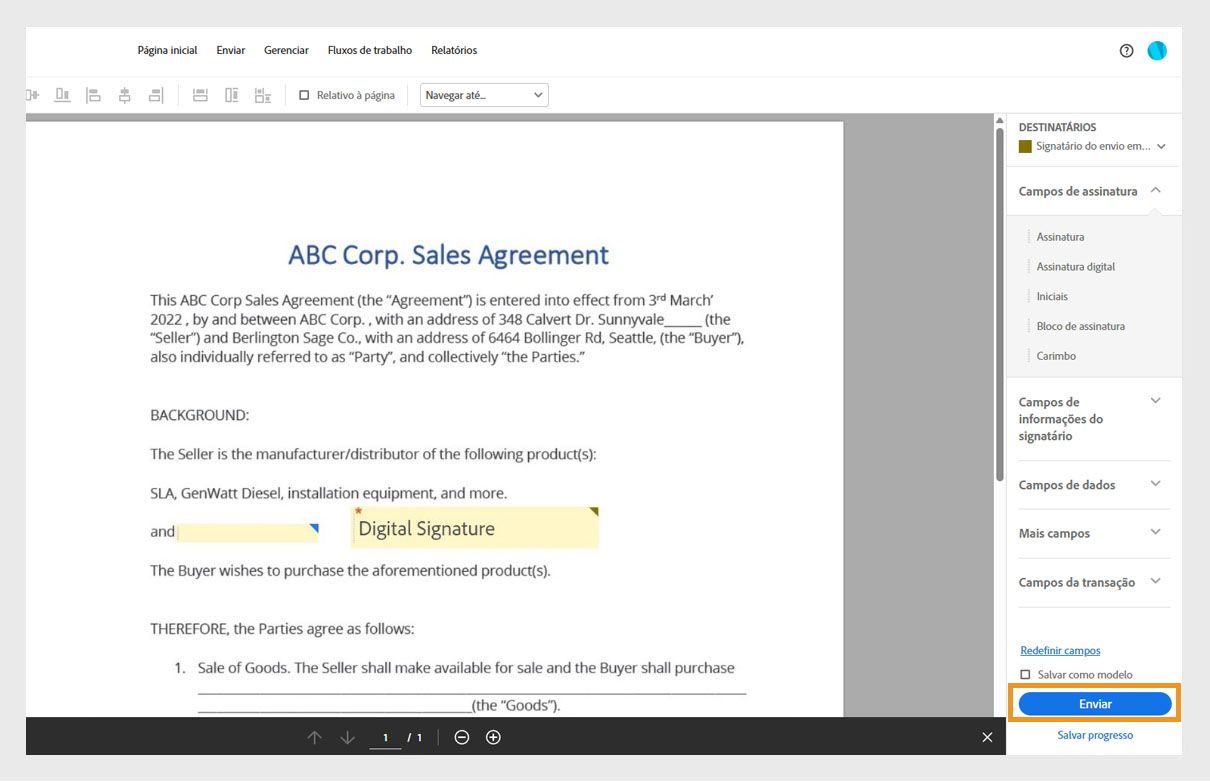The image size is (1210, 781).
Task: Check Salvar como modelo
Action: pos(1024,674)
